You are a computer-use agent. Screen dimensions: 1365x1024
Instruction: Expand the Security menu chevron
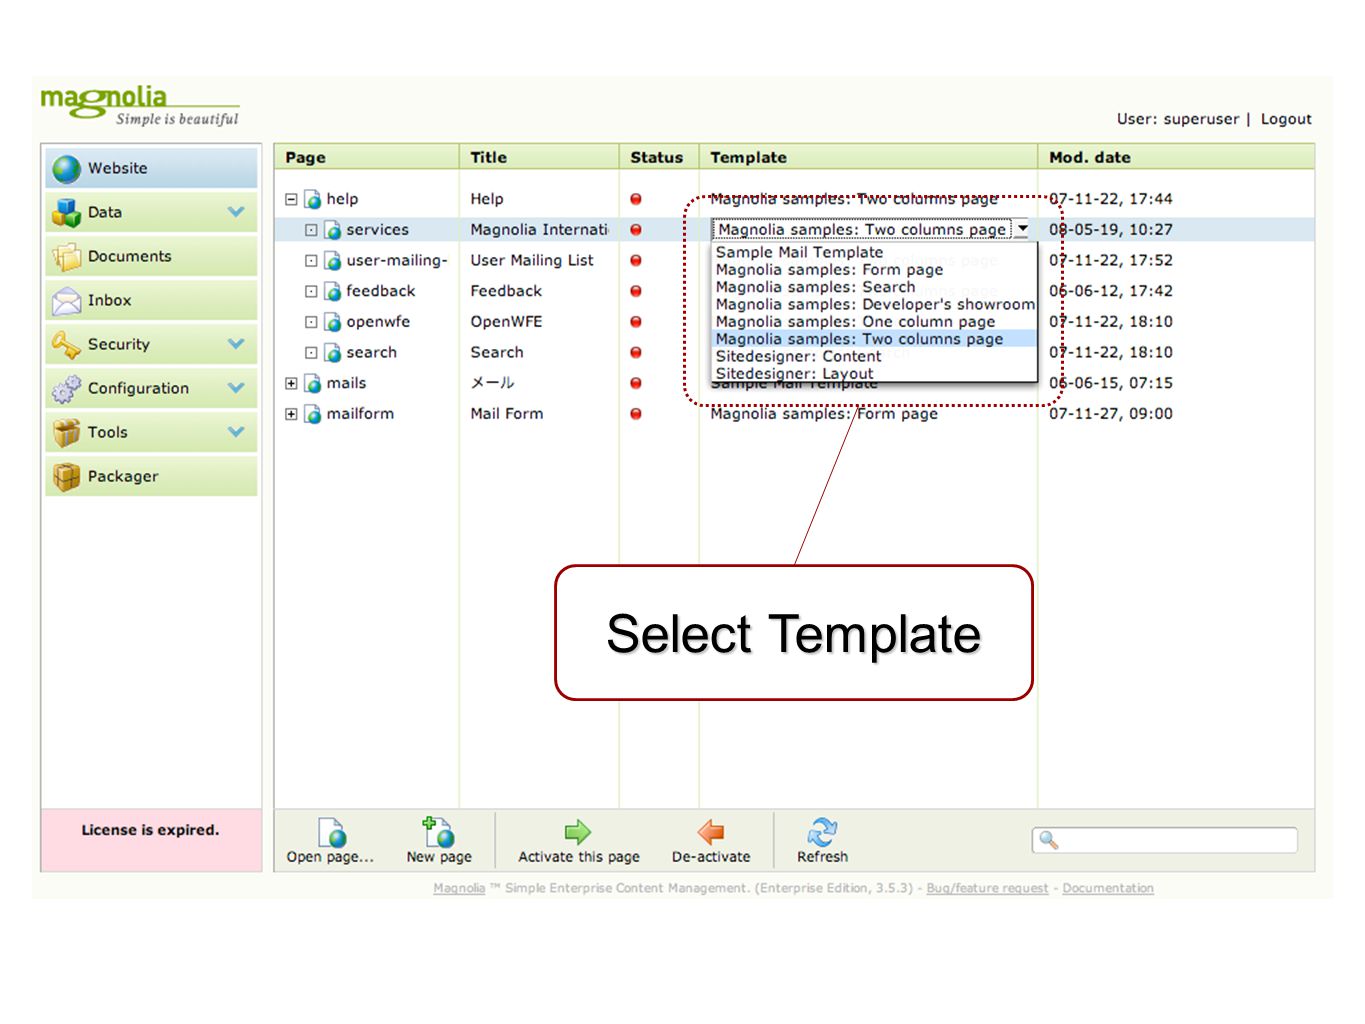click(236, 344)
